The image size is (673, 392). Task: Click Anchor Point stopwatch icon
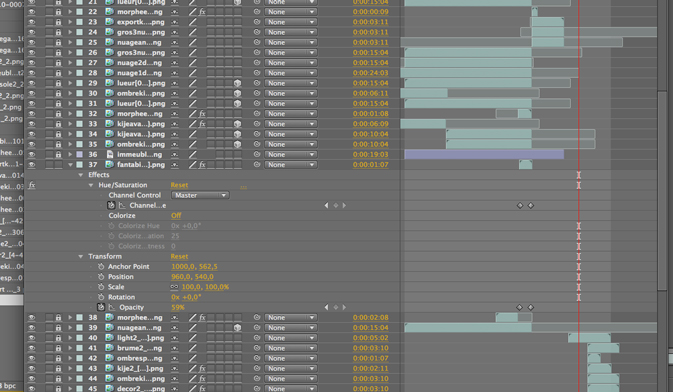pyautogui.click(x=101, y=266)
